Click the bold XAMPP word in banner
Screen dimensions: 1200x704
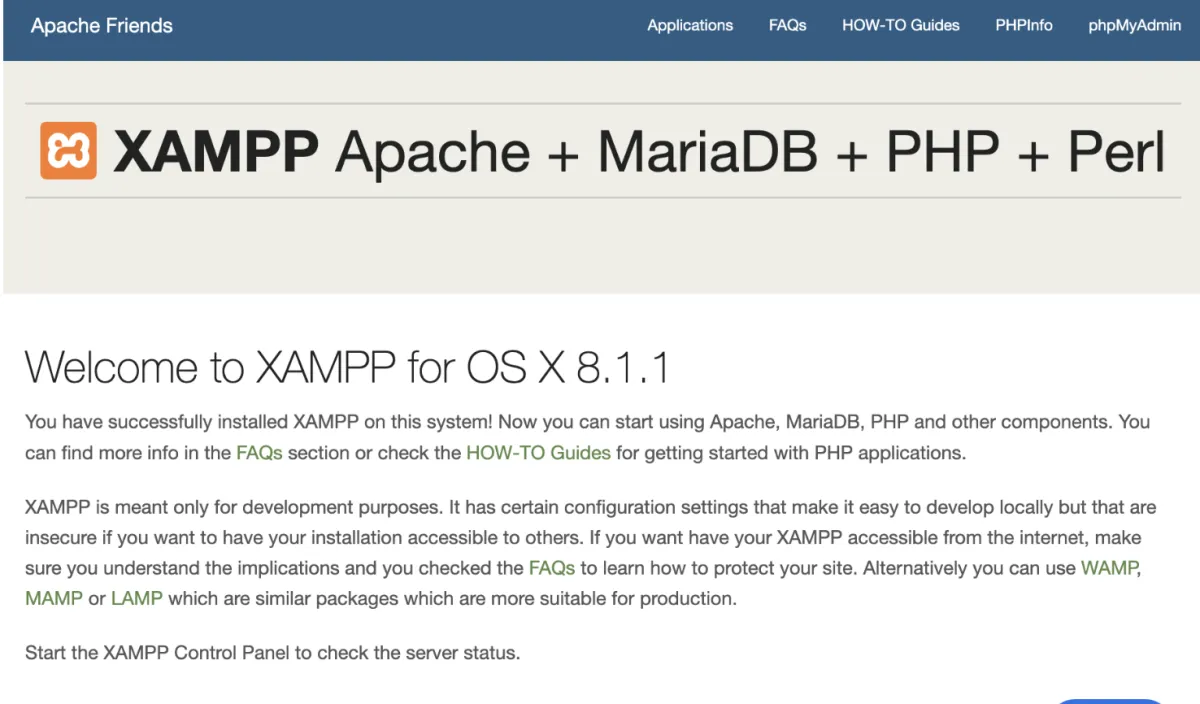[x=216, y=152]
